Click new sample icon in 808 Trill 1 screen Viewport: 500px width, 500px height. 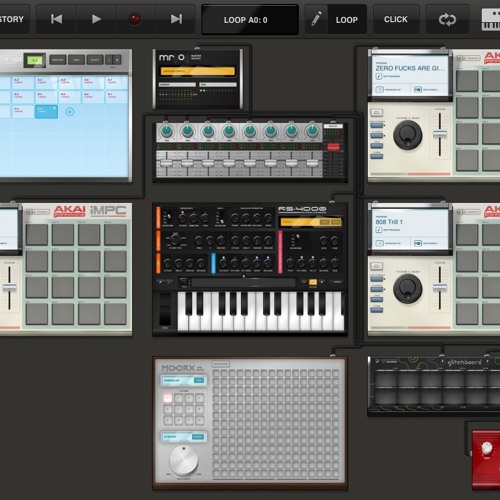point(418,243)
